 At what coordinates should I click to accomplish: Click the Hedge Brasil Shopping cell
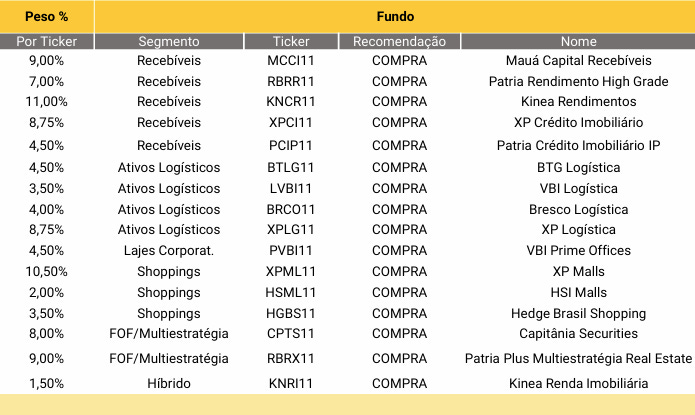(x=578, y=313)
